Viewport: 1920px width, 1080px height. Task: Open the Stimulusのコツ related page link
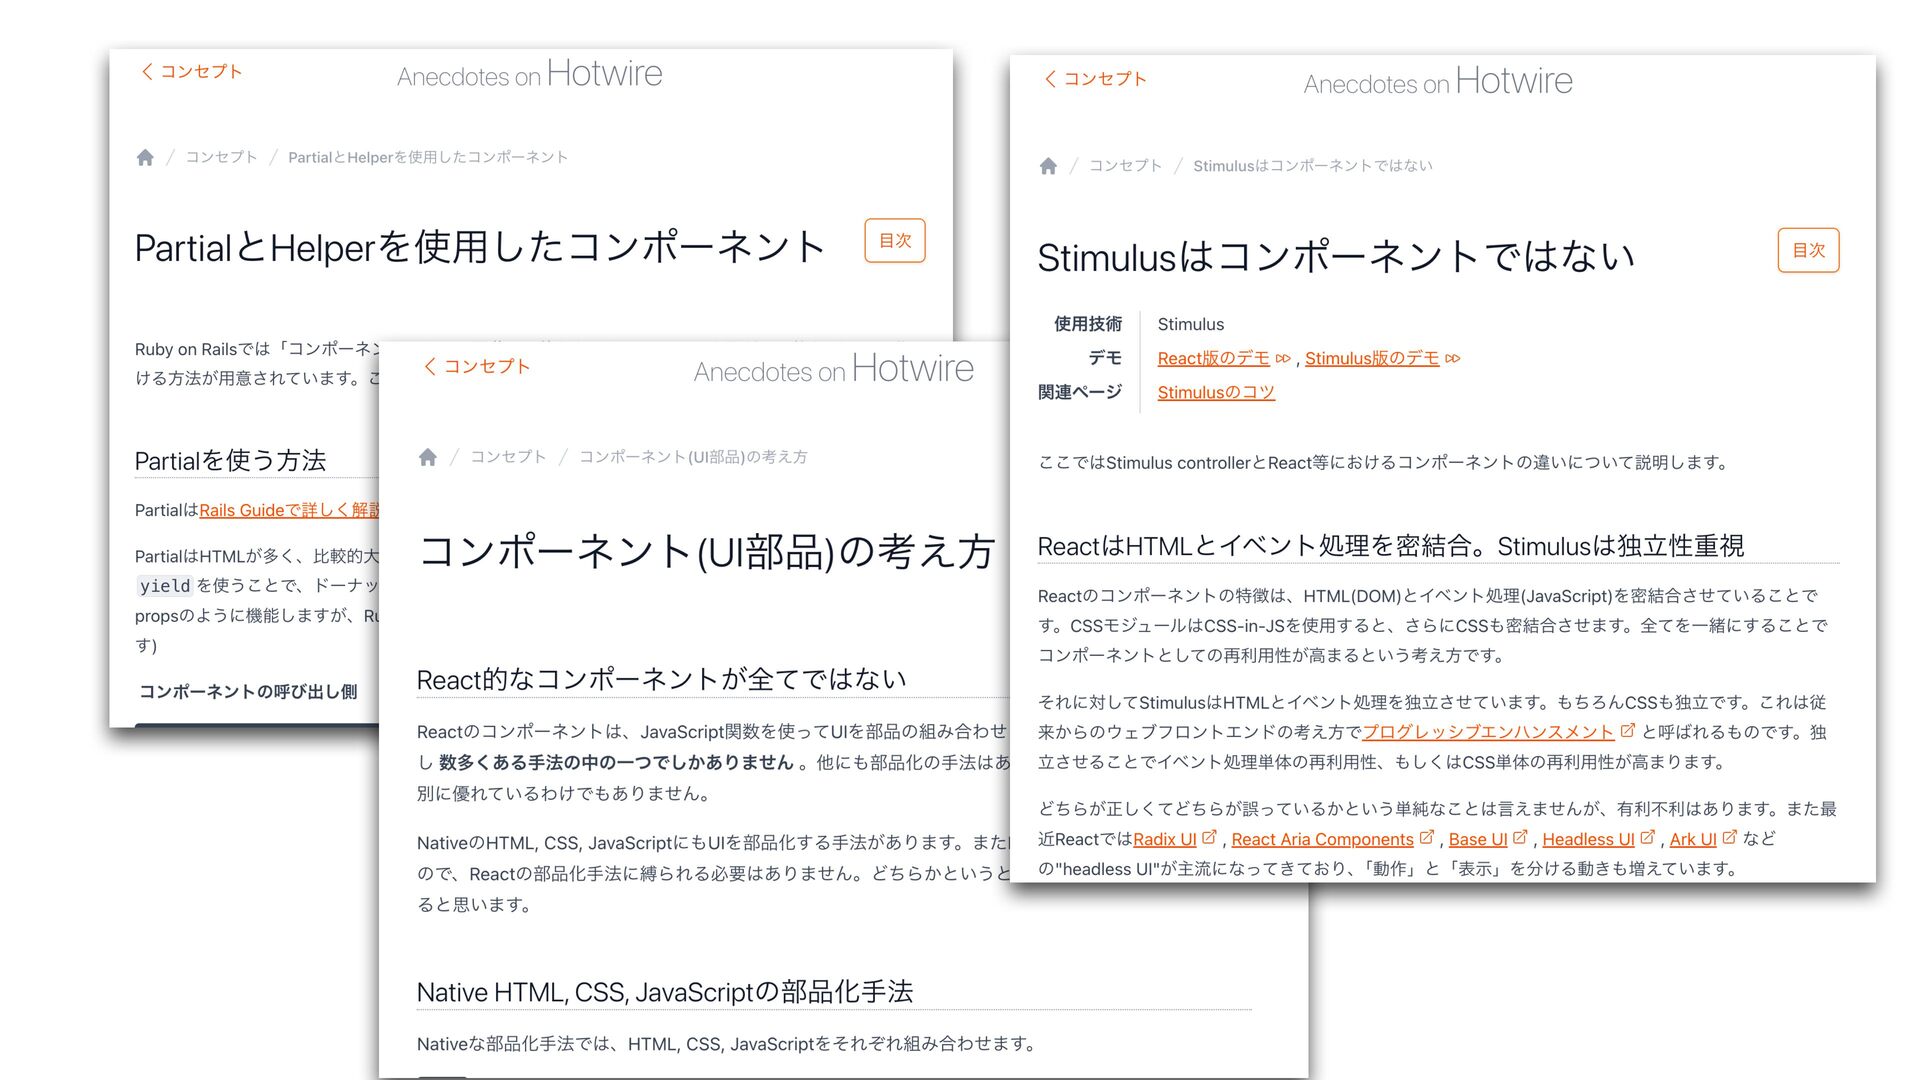[x=1216, y=392]
